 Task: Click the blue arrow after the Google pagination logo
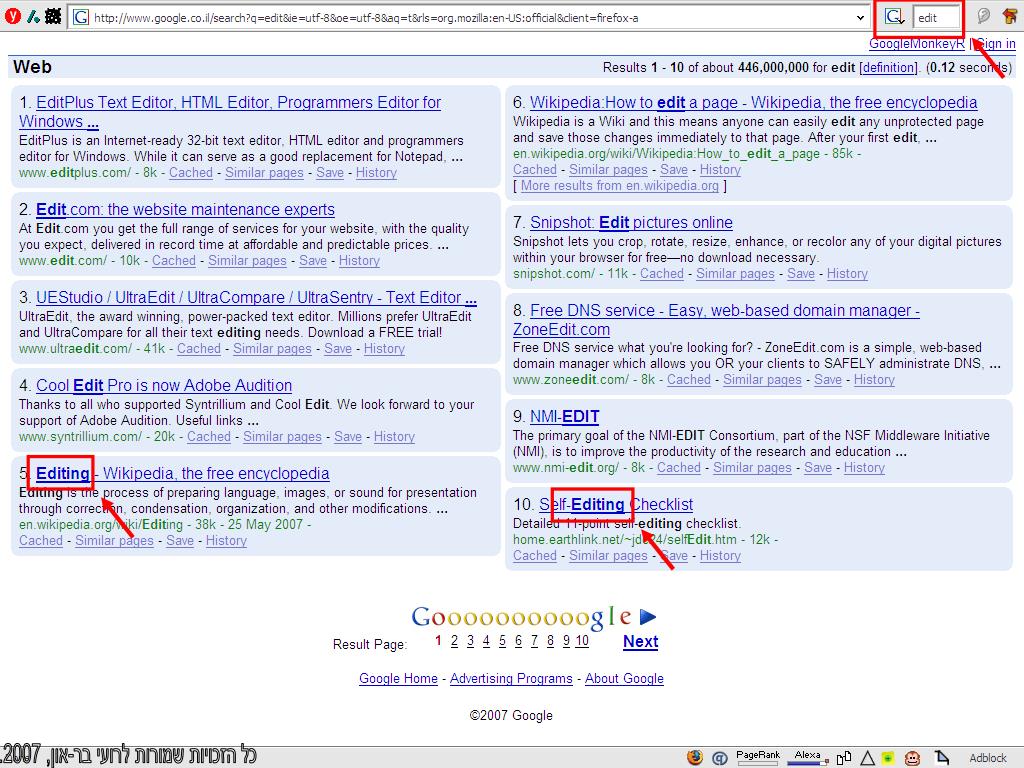[647, 616]
